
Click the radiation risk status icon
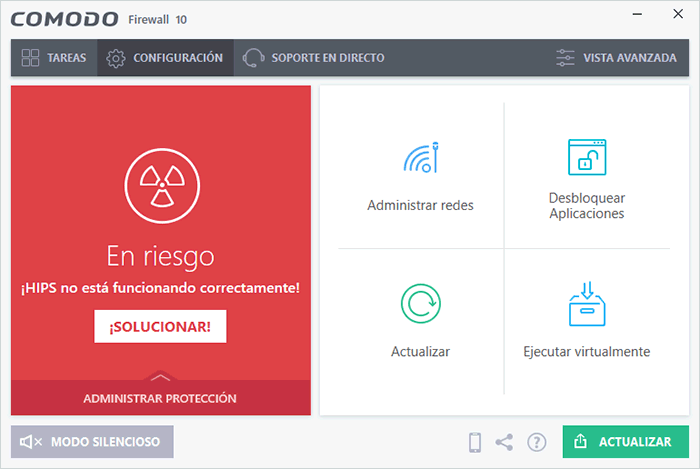click(162, 186)
